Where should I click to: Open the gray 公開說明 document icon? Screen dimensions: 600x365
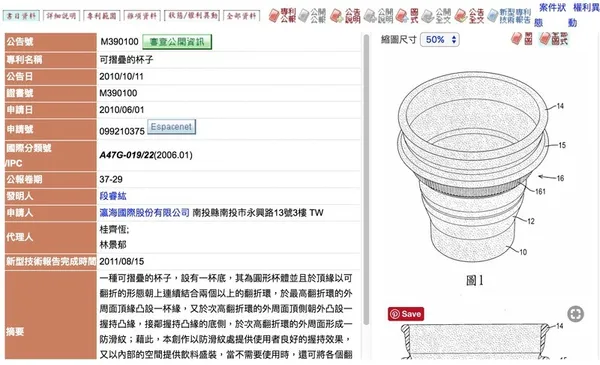coord(378,16)
